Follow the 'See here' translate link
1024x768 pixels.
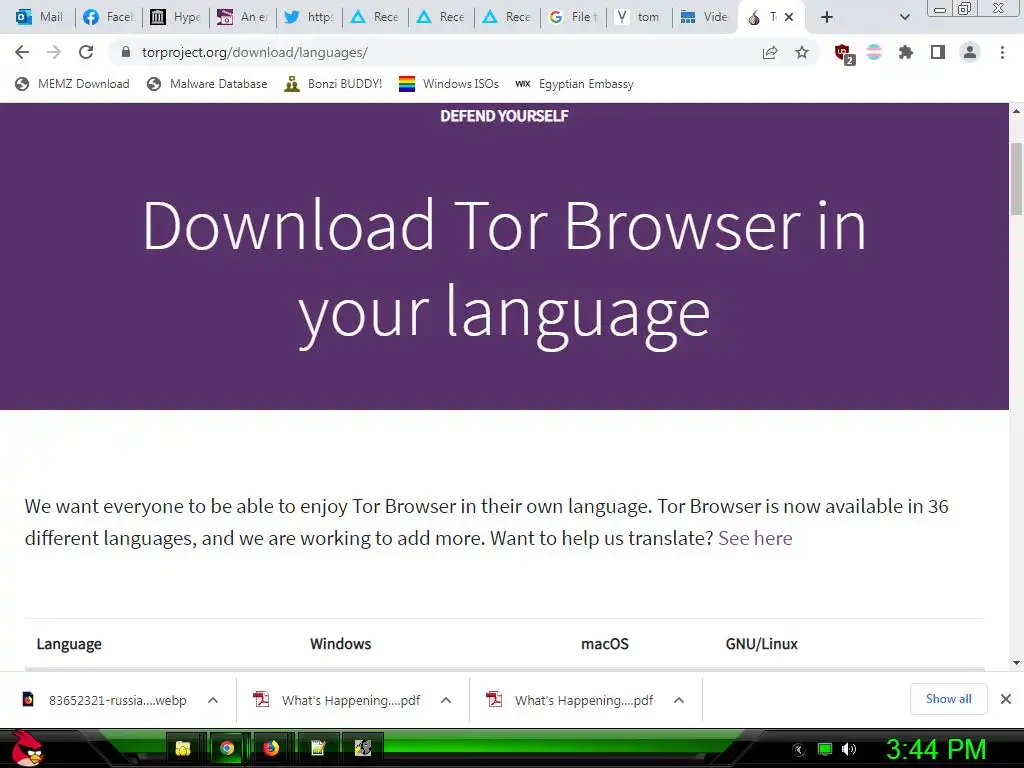click(755, 538)
